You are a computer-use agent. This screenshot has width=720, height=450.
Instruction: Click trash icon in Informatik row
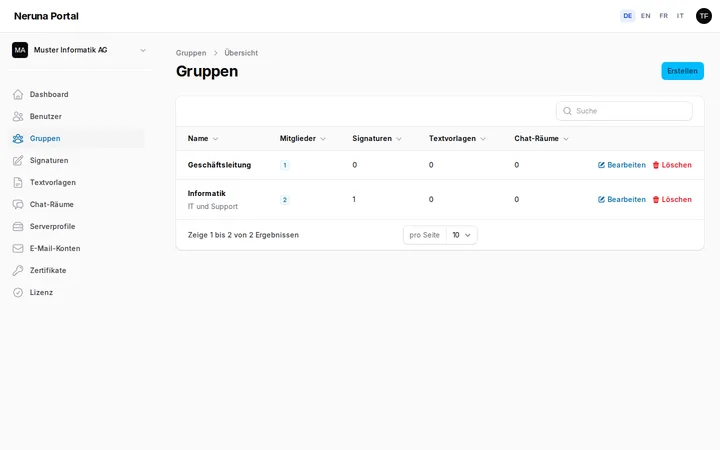tap(656, 199)
